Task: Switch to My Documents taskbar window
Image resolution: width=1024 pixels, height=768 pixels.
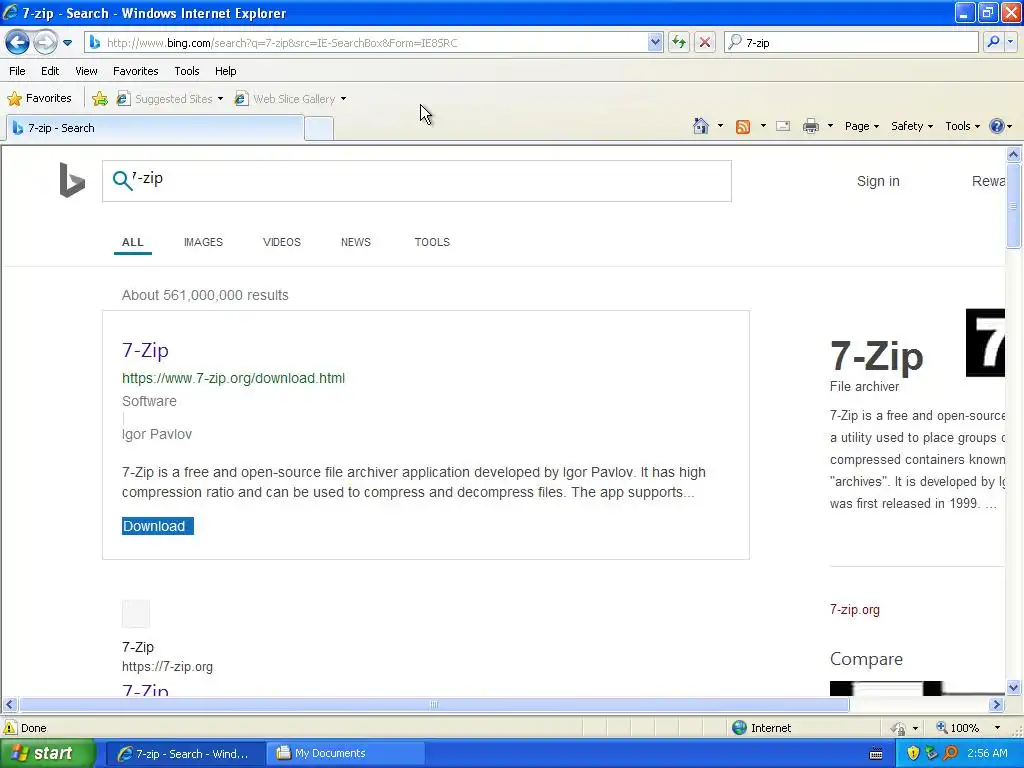Action: click(x=345, y=754)
